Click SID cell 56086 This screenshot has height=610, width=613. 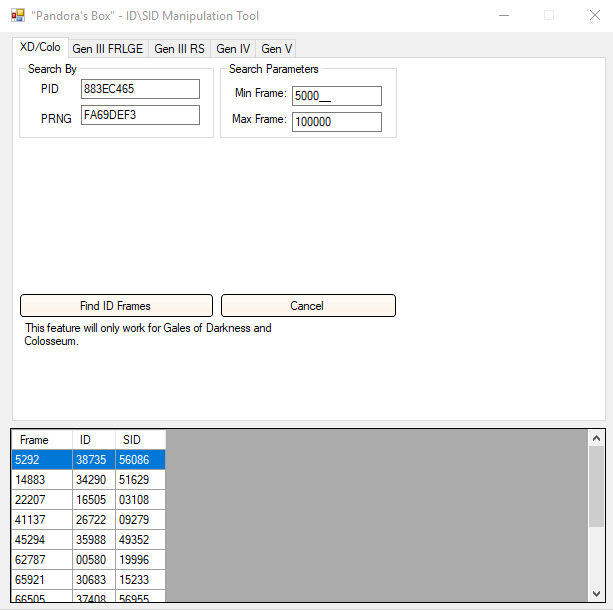140,459
